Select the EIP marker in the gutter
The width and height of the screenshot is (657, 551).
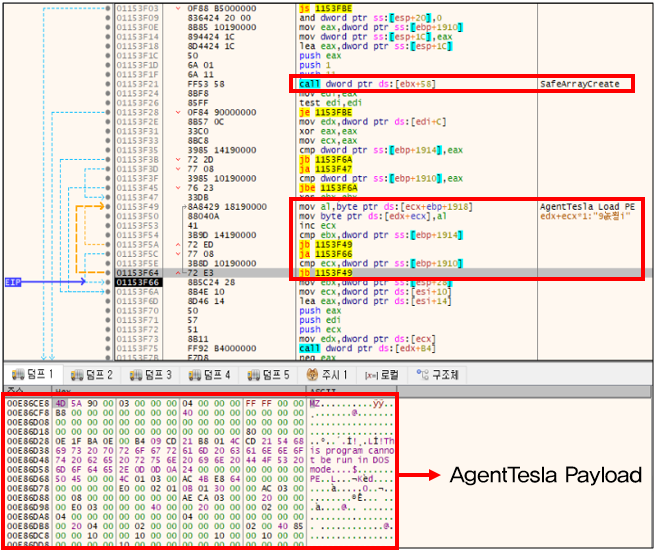(13, 282)
